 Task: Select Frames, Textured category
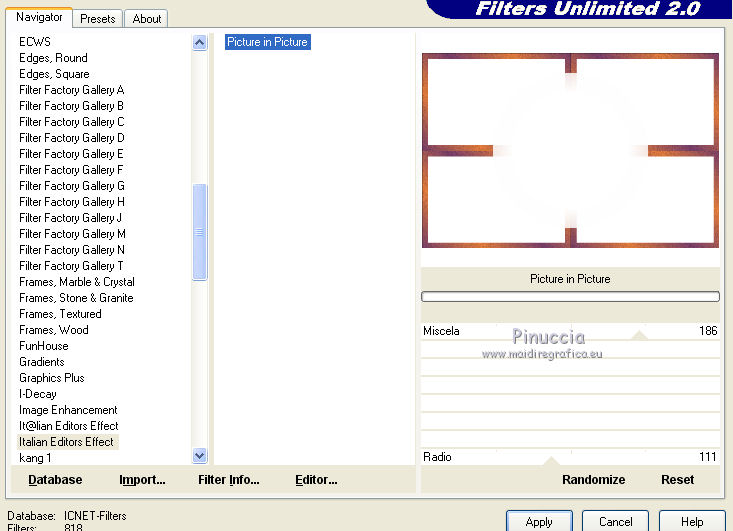click(60, 314)
